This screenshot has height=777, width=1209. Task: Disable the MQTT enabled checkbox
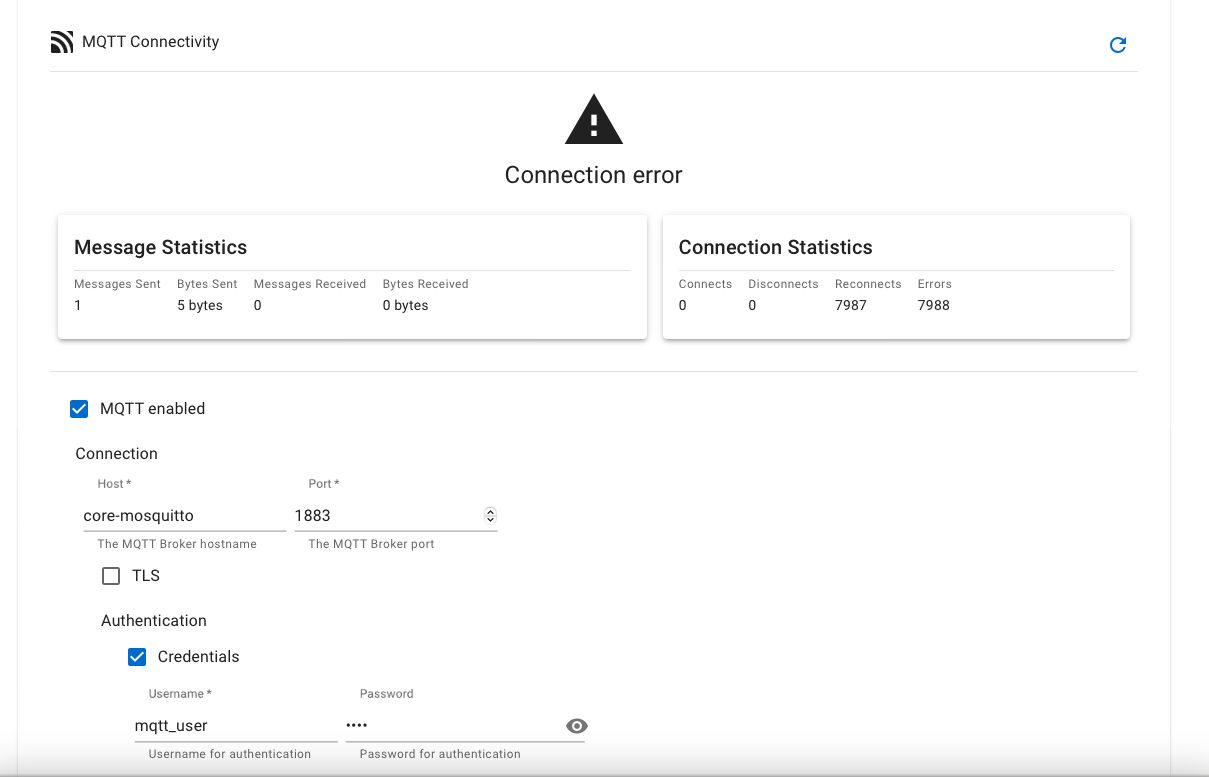(x=79, y=409)
